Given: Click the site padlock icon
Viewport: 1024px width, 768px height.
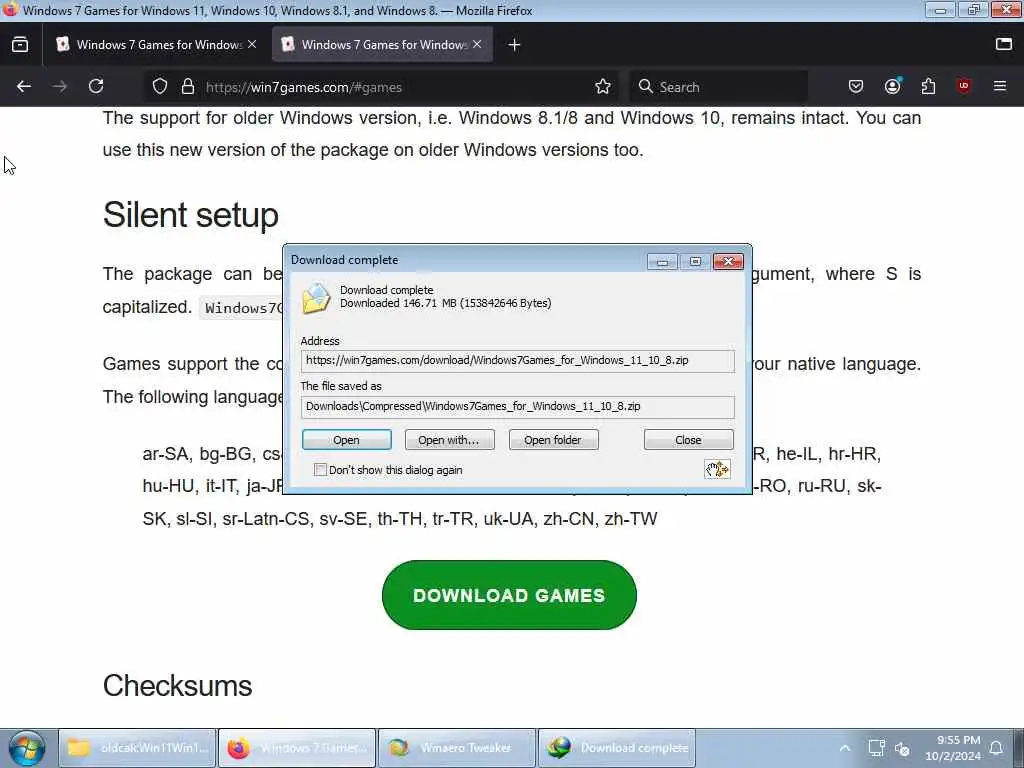Looking at the screenshot, I should click(x=188, y=86).
